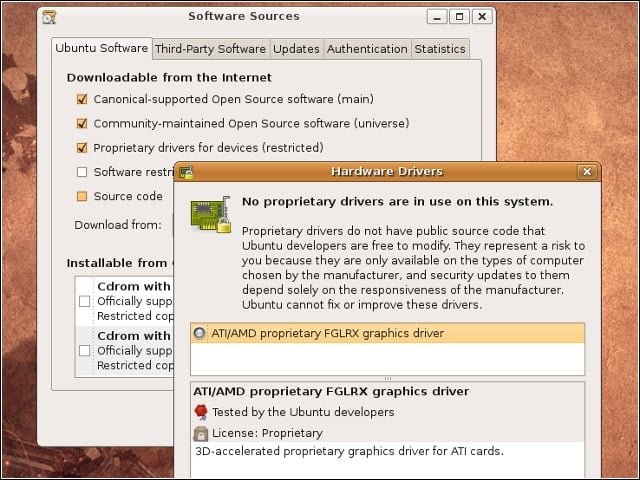
Task: Maximize the Software Sources window
Action: 459,17
